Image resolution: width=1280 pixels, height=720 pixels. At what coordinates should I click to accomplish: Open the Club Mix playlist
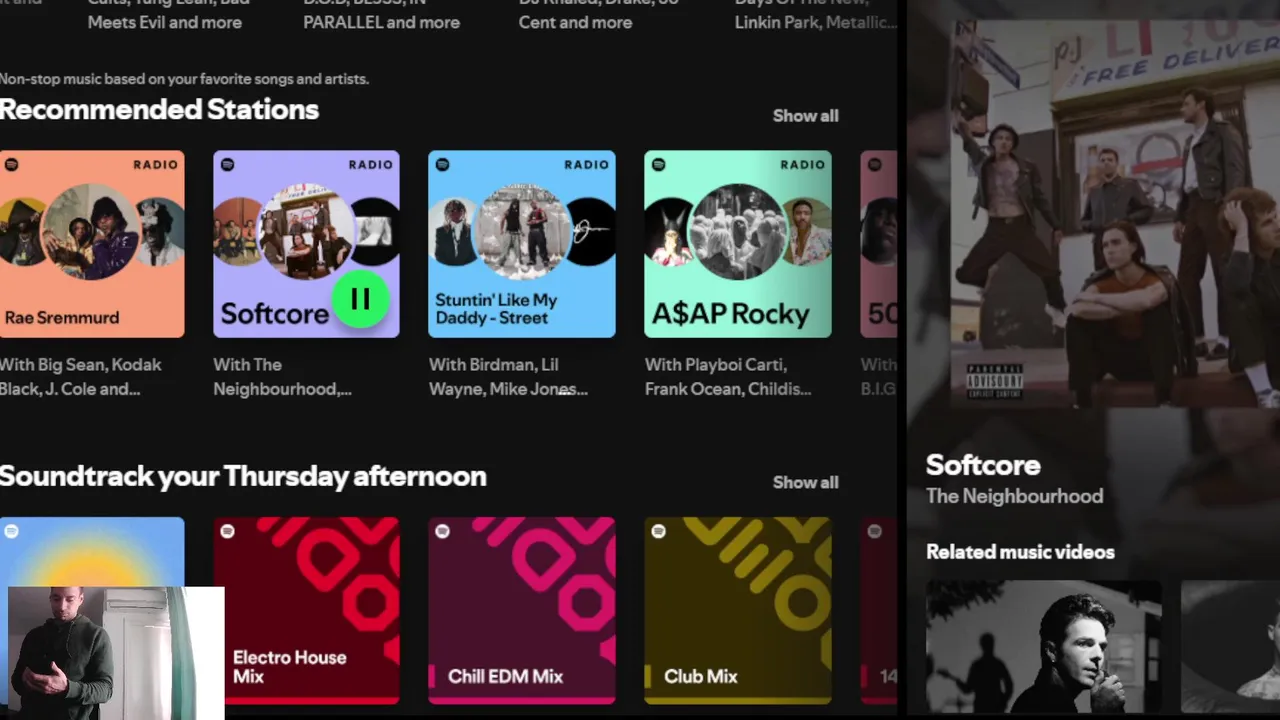pos(738,610)
